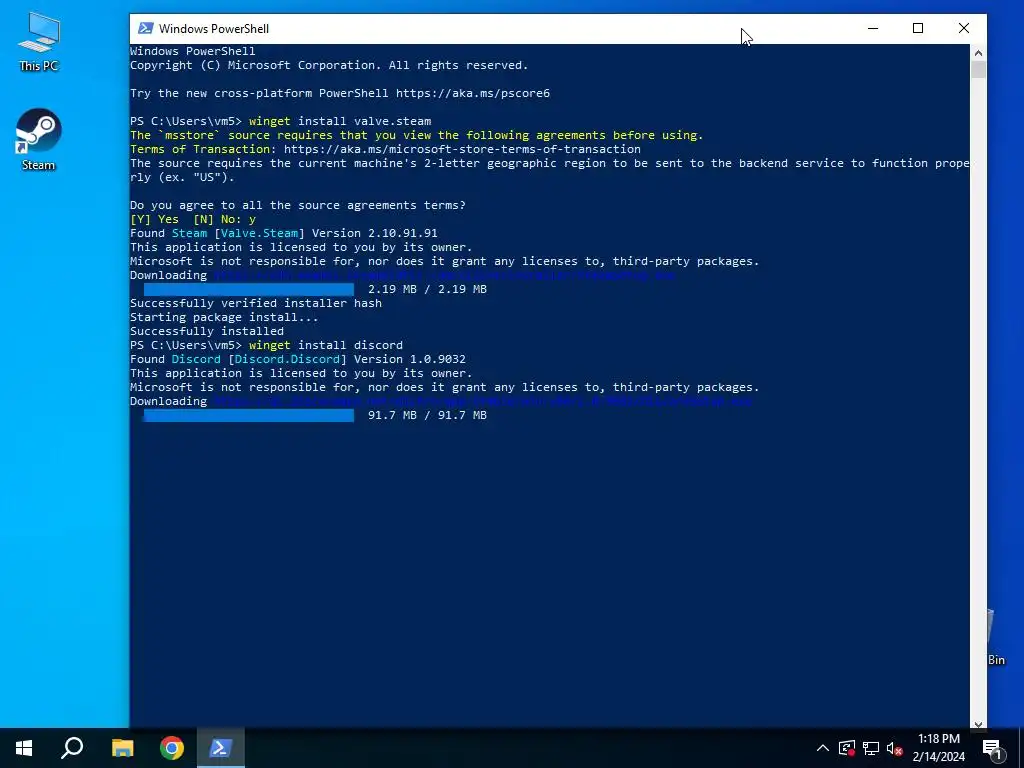Open the This PC desktop icon
Image resolution: width=1024 pixels, height=768 pixels.
tap(39, 42)
